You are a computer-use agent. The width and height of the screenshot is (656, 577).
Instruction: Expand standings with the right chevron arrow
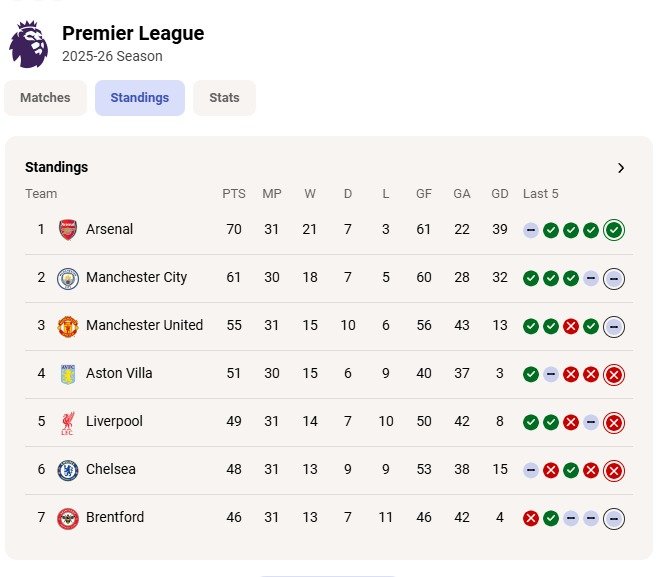pos(621,168)
